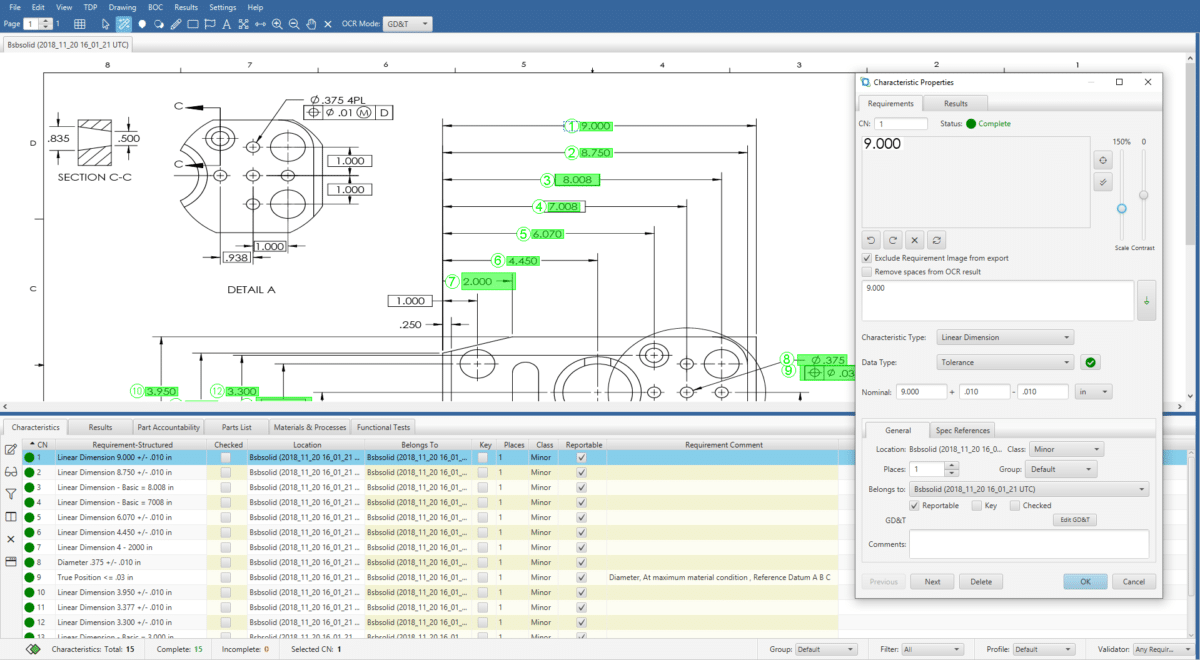The image size is (1200, 660).
Task: Click the text 'A' tool in toolbar
Action: pyautogui.click(x=227, y=23)
